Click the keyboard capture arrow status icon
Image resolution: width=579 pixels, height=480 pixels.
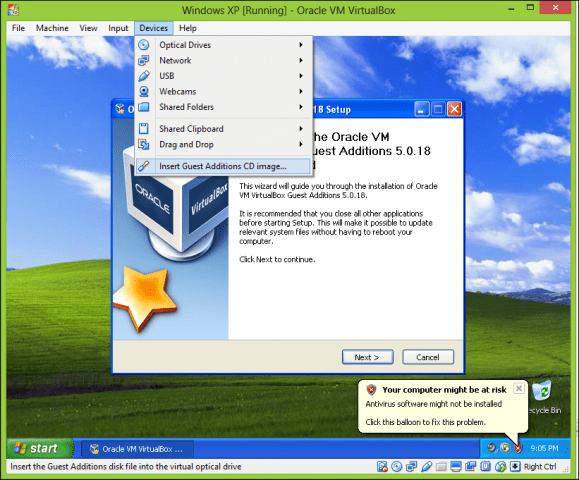pos(515,467)
